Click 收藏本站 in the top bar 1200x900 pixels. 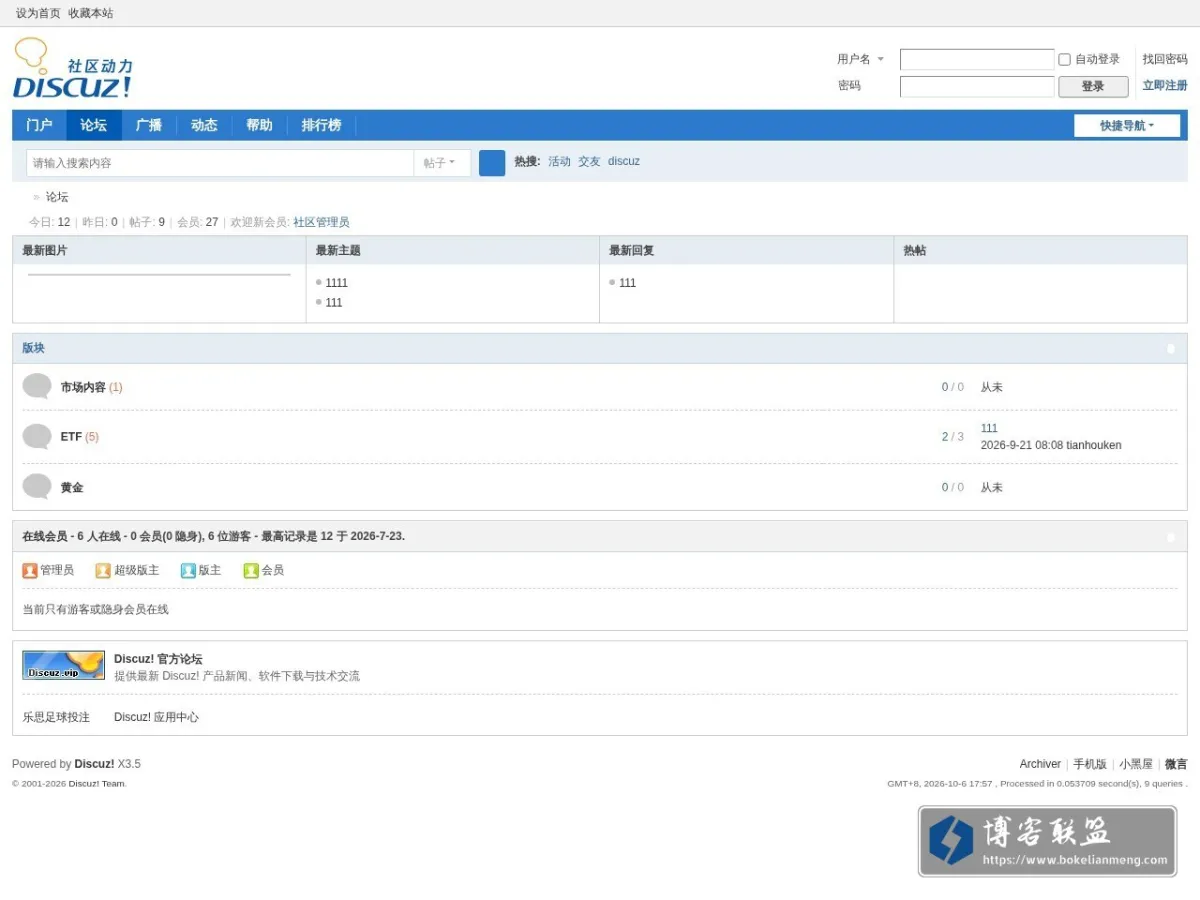click(91, 13)
